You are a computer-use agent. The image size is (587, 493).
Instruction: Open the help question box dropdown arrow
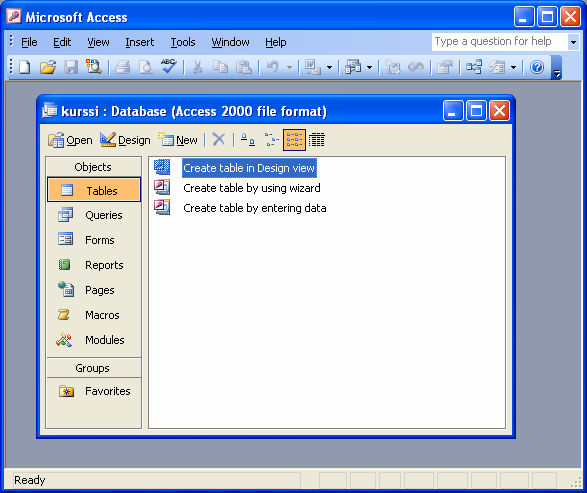[573, 42]
